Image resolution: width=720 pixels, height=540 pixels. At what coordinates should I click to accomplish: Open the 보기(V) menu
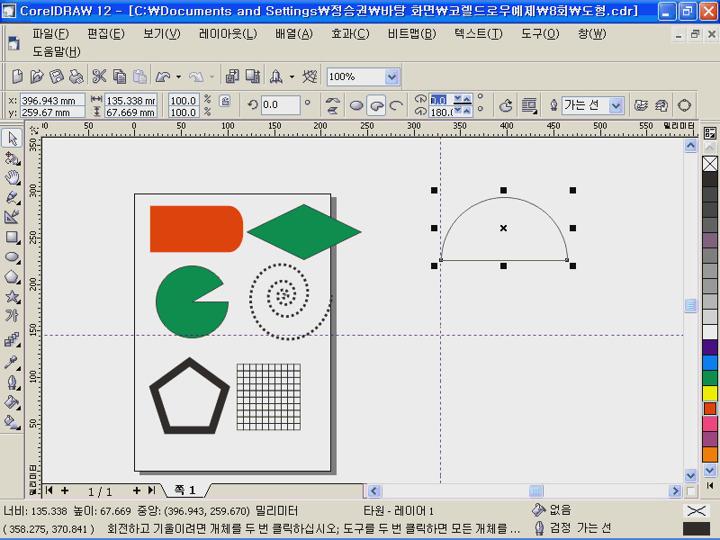point(162,34)
